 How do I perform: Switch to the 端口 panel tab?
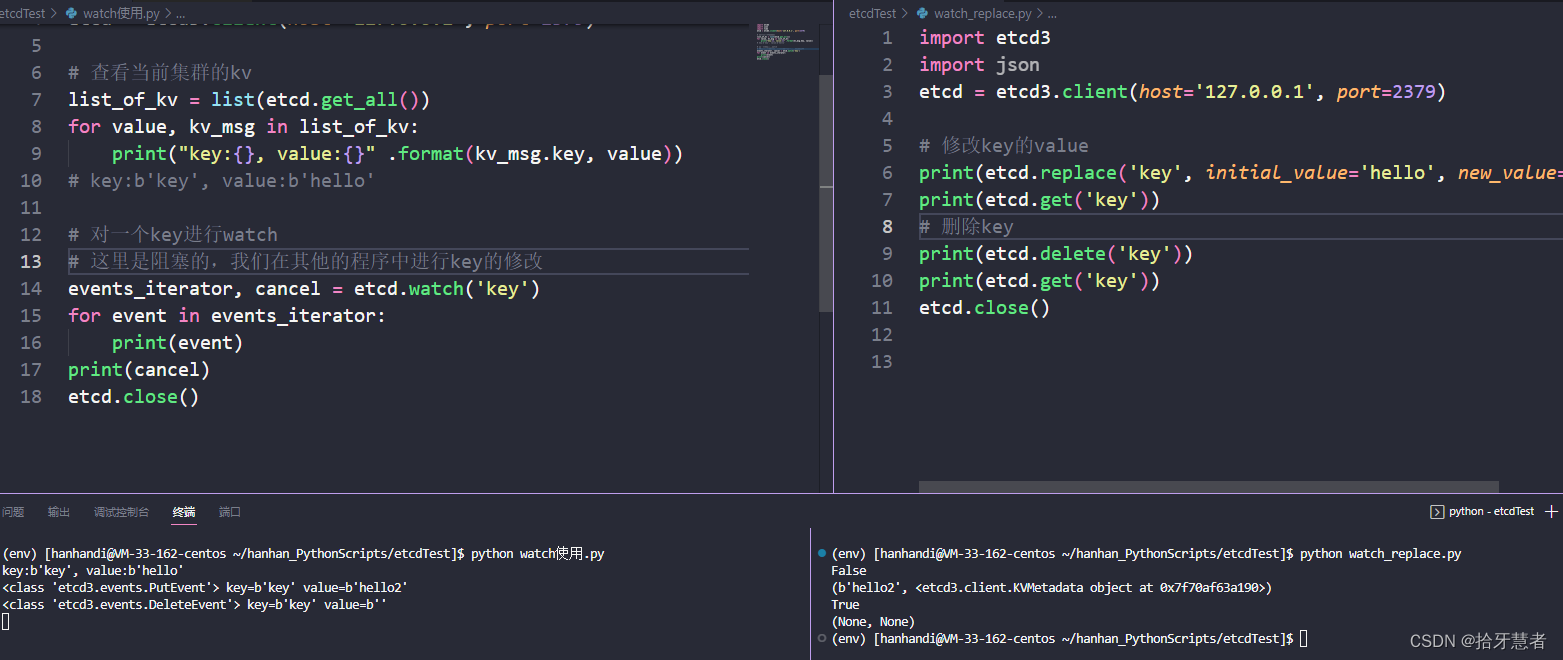pyautogui.click(x=230, y=512)
